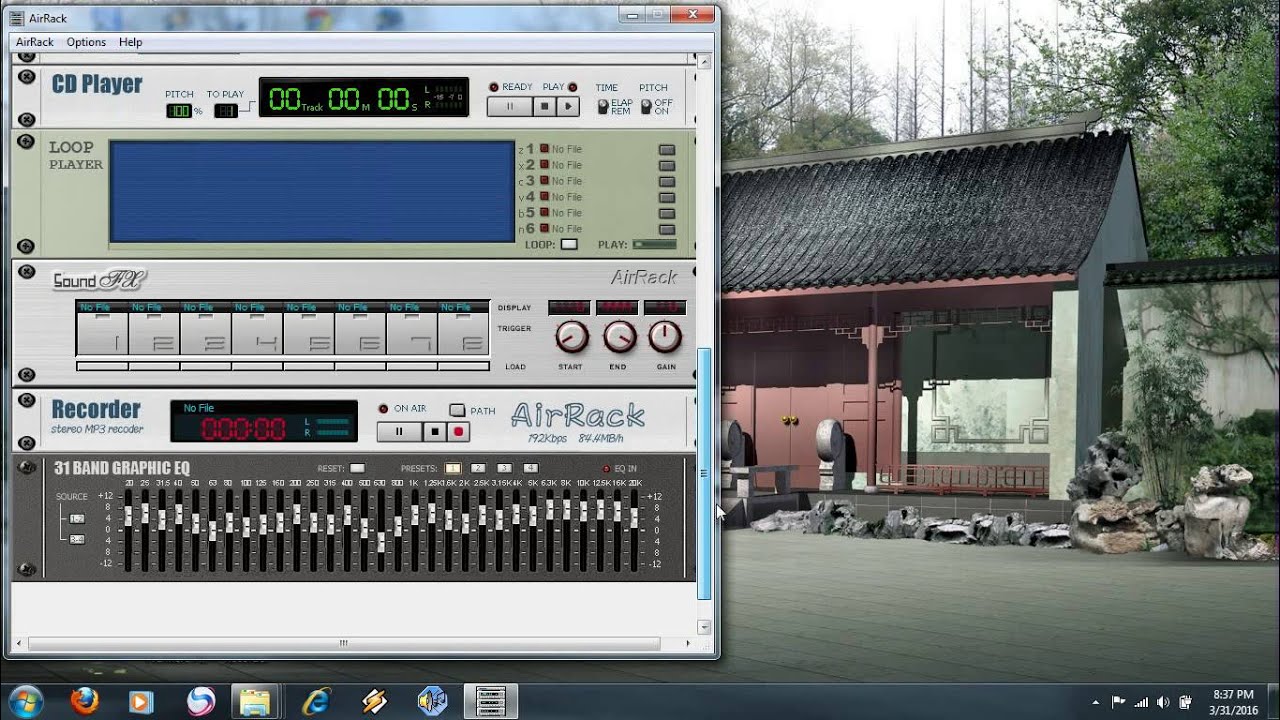The image size is (1280, 720).
Task: Toggle Loop Player slot 1 indicator
Action: tap(545, 149)
